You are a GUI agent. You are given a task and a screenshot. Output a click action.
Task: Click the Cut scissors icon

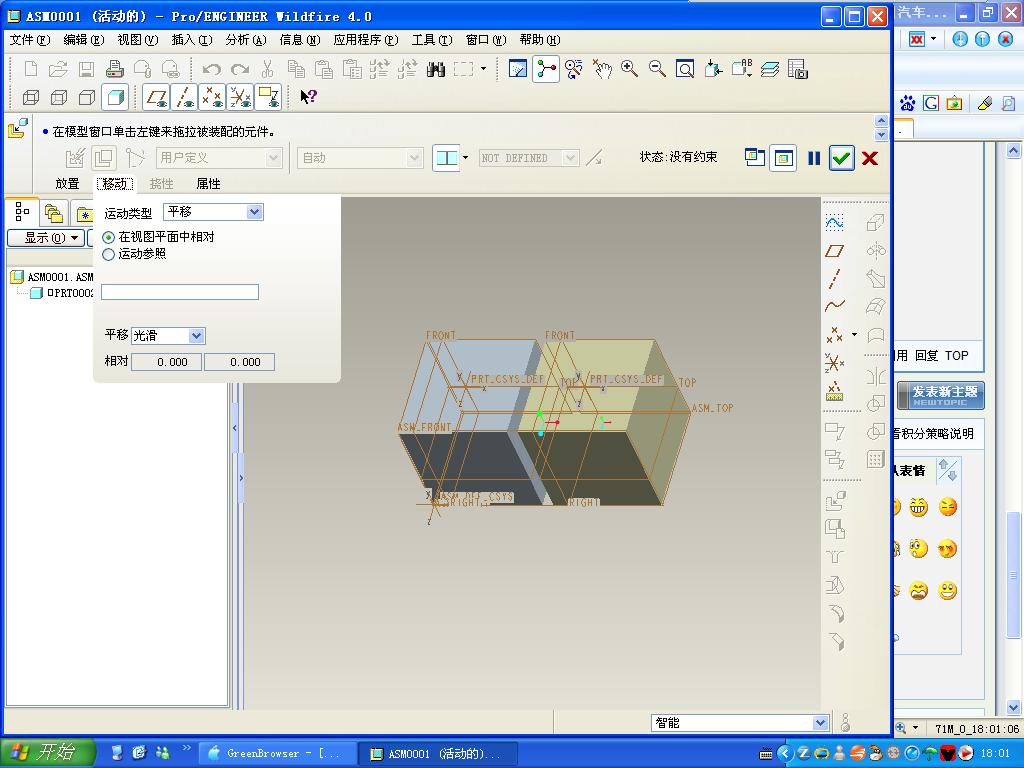point(267,69)
